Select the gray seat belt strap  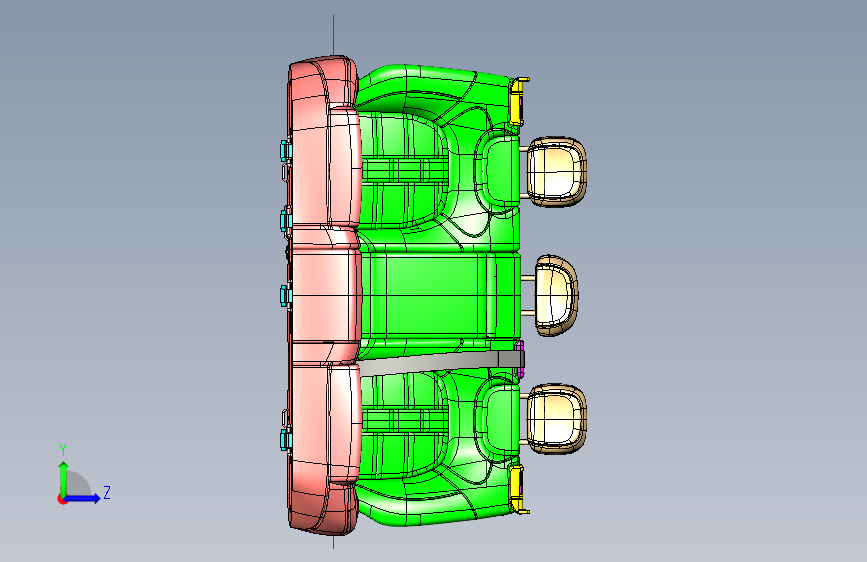tap(441, 363)
